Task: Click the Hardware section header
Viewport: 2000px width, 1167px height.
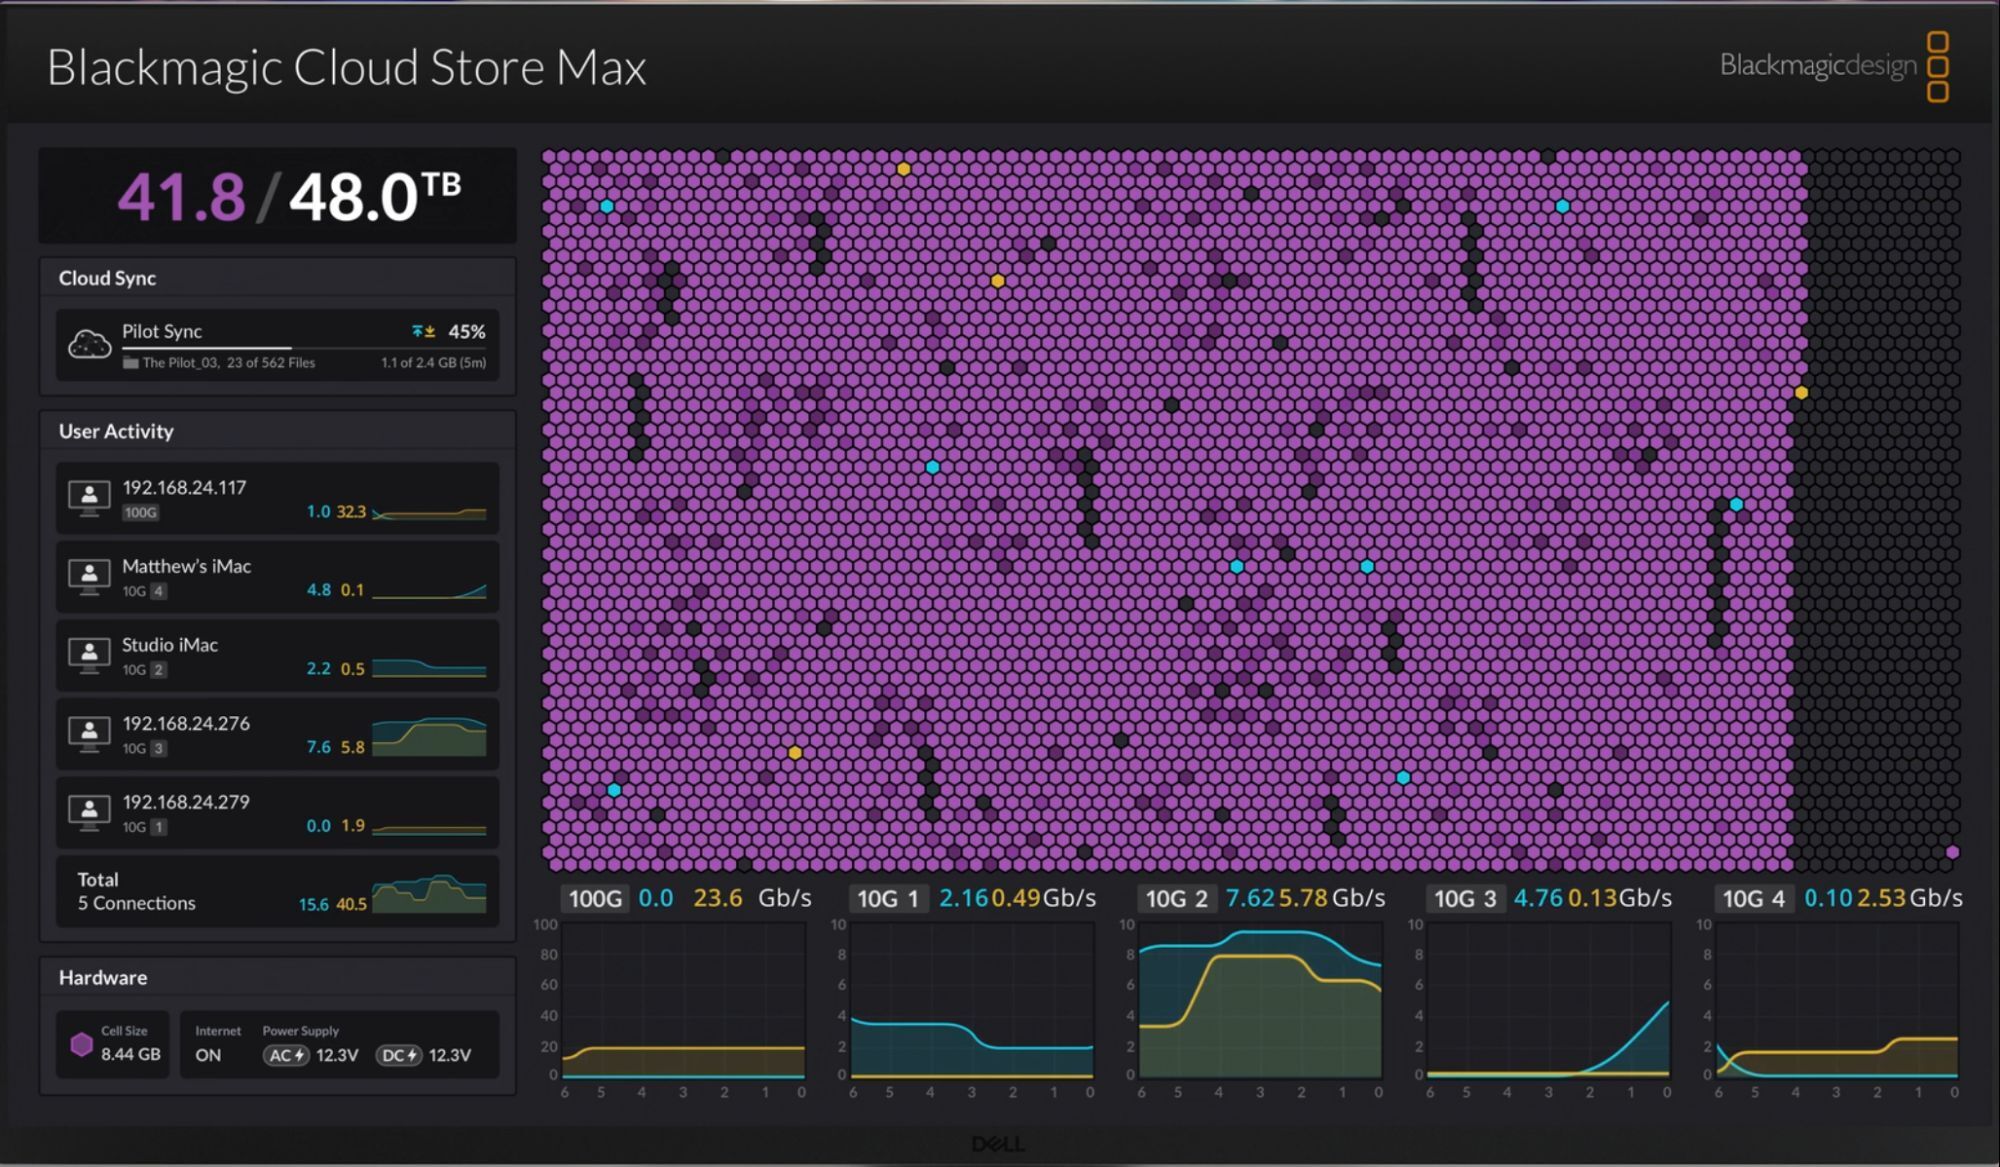Action: point(102,977)
